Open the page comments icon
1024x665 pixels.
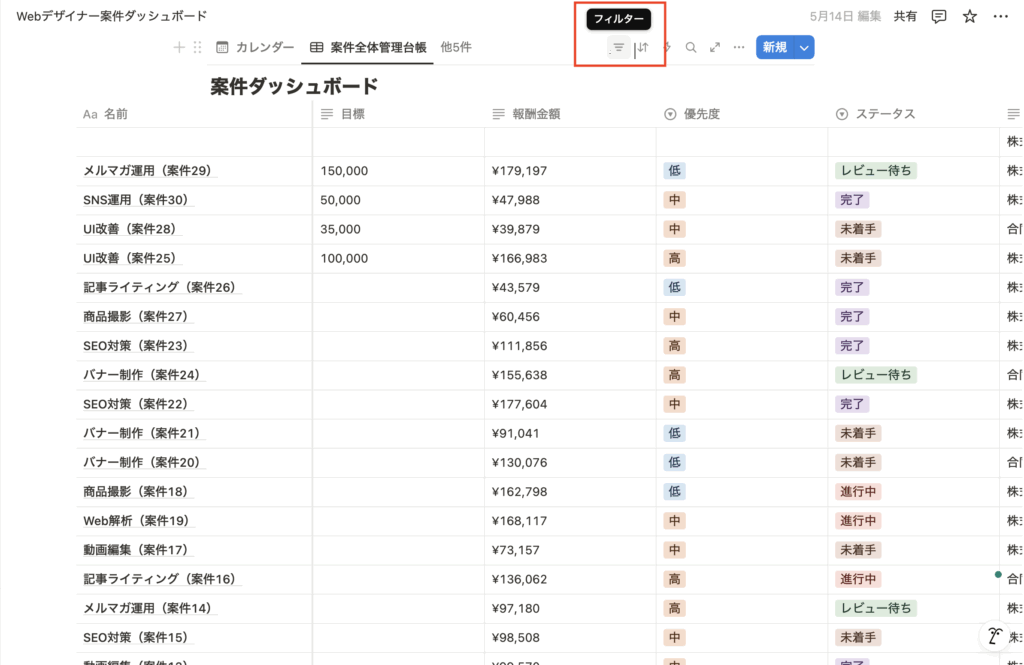[x=939, y=16]
